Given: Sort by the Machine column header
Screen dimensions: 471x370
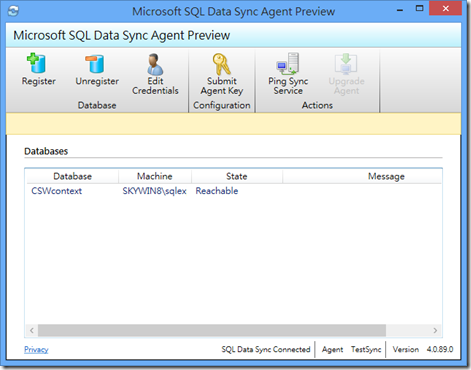Looking at the screenshot, I should tap(155, 176).
